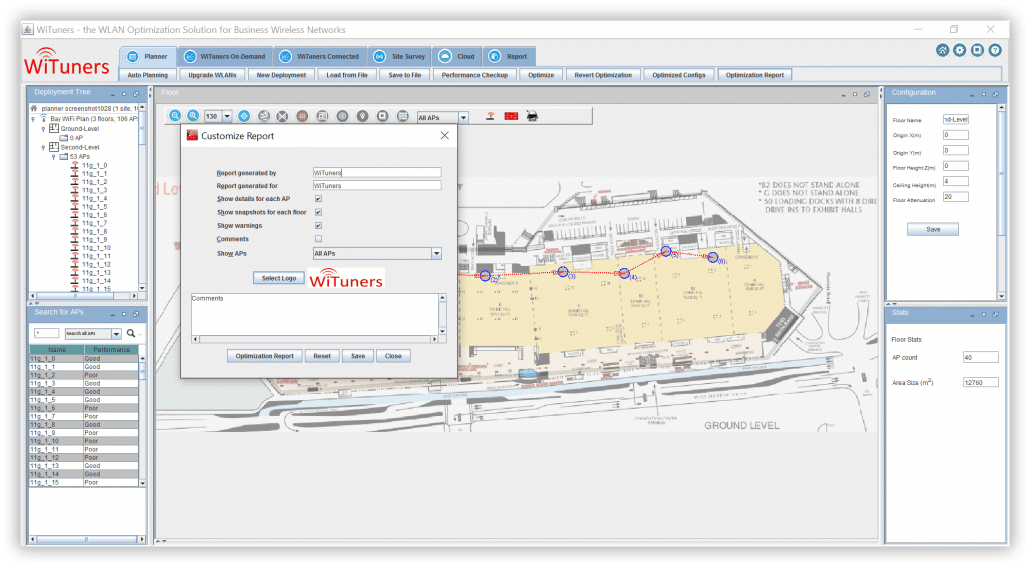The height and width of the screenshot is (567, 1030).
Task: Collapse the 53 APs tree node
Action: coord(54,157)
